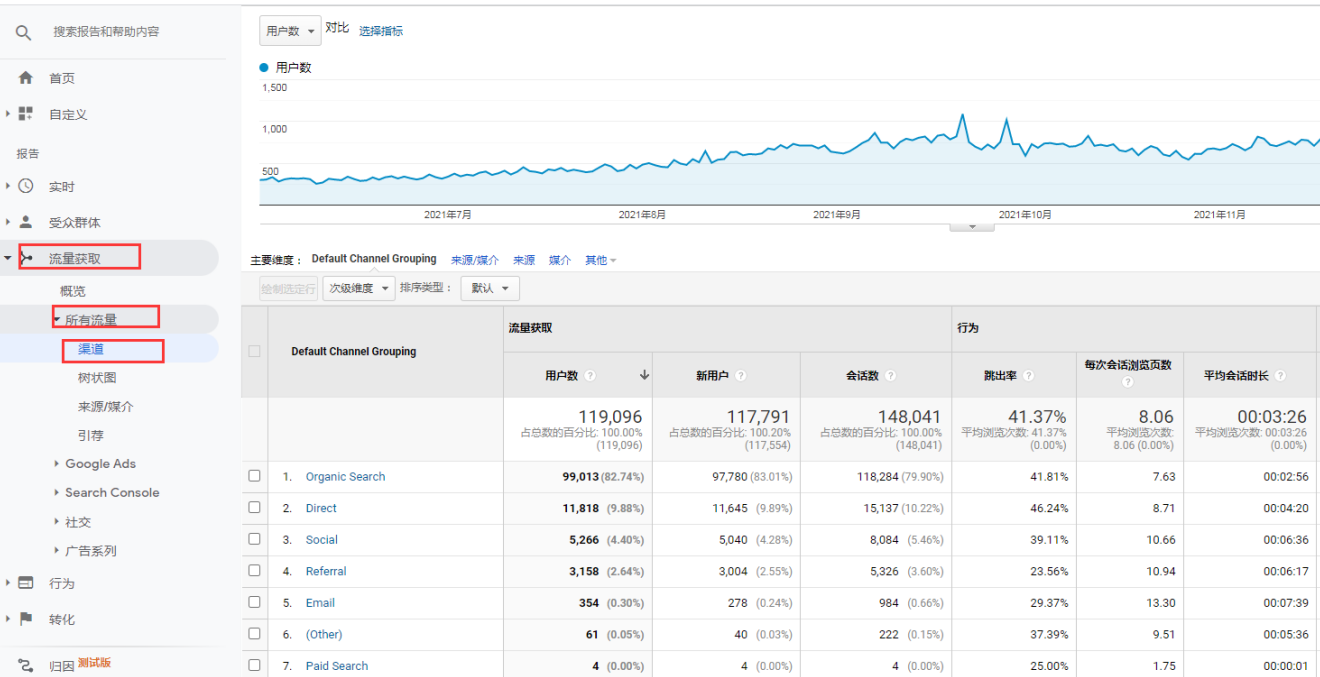Click the 行为 behavior icon in sidebar
Viewport: 1320px width, 677px height.
26,583
